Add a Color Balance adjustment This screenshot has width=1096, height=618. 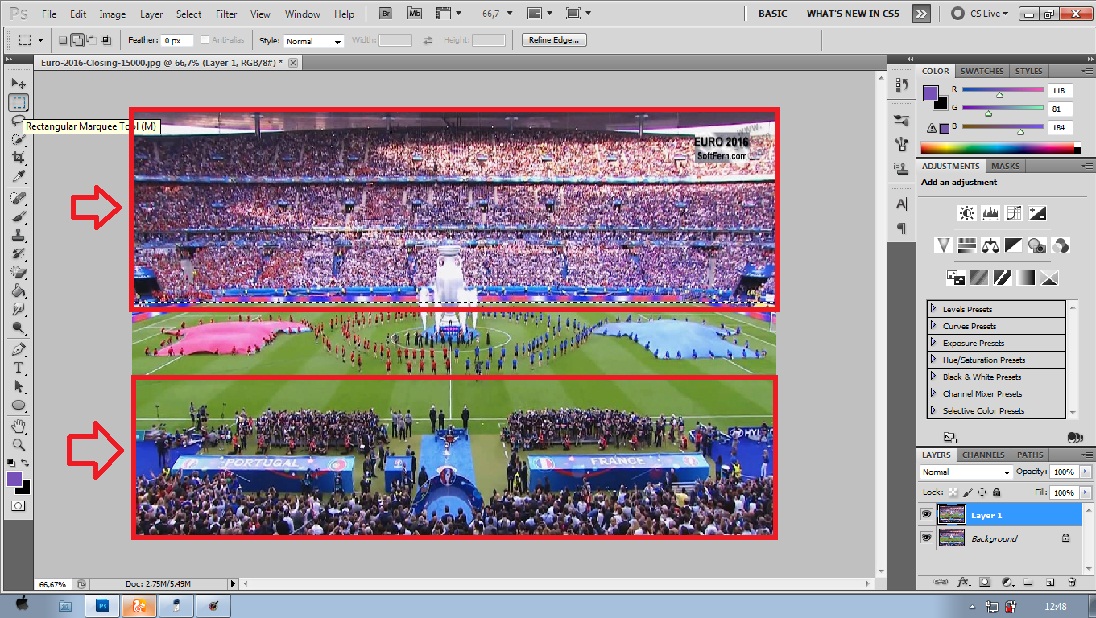pos(990,245)
